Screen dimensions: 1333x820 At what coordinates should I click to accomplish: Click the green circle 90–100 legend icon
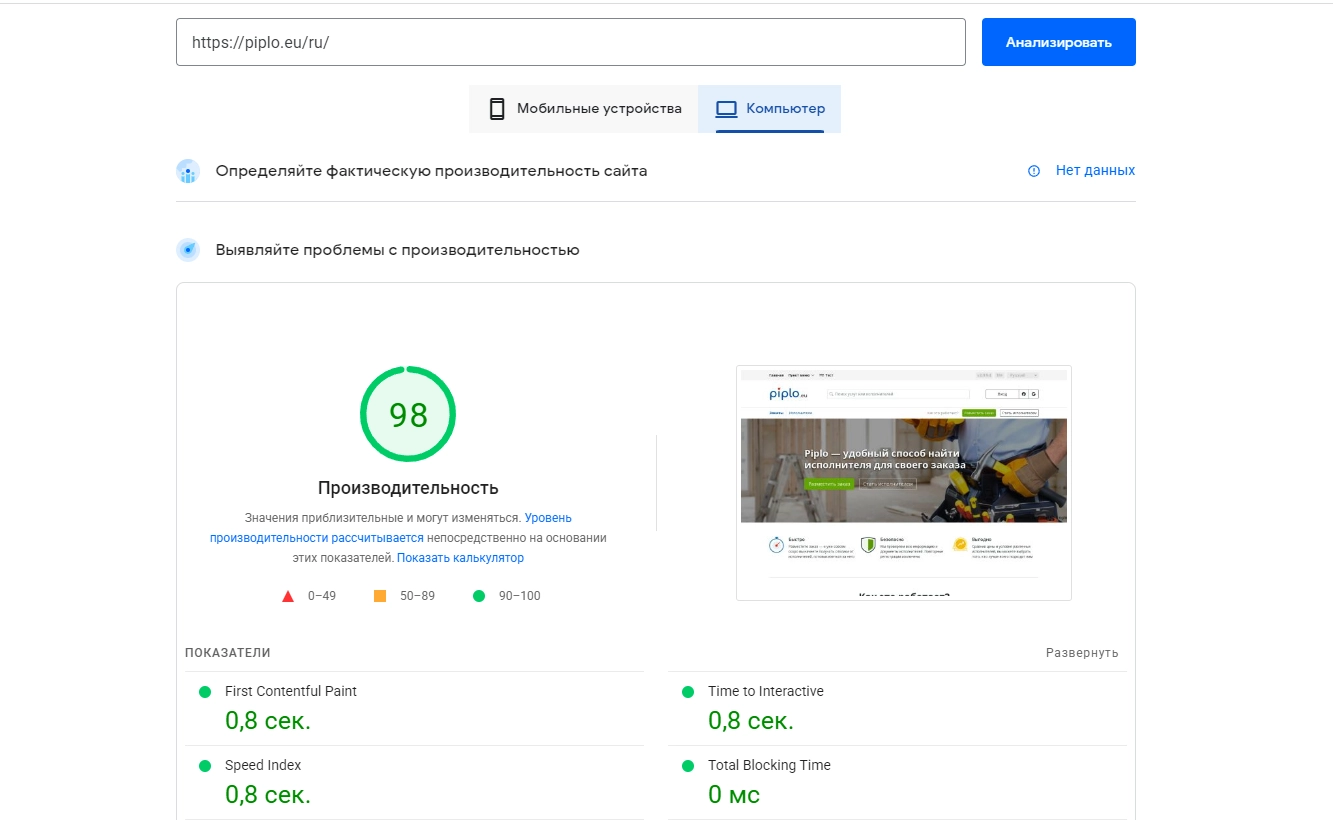(479, 596)
